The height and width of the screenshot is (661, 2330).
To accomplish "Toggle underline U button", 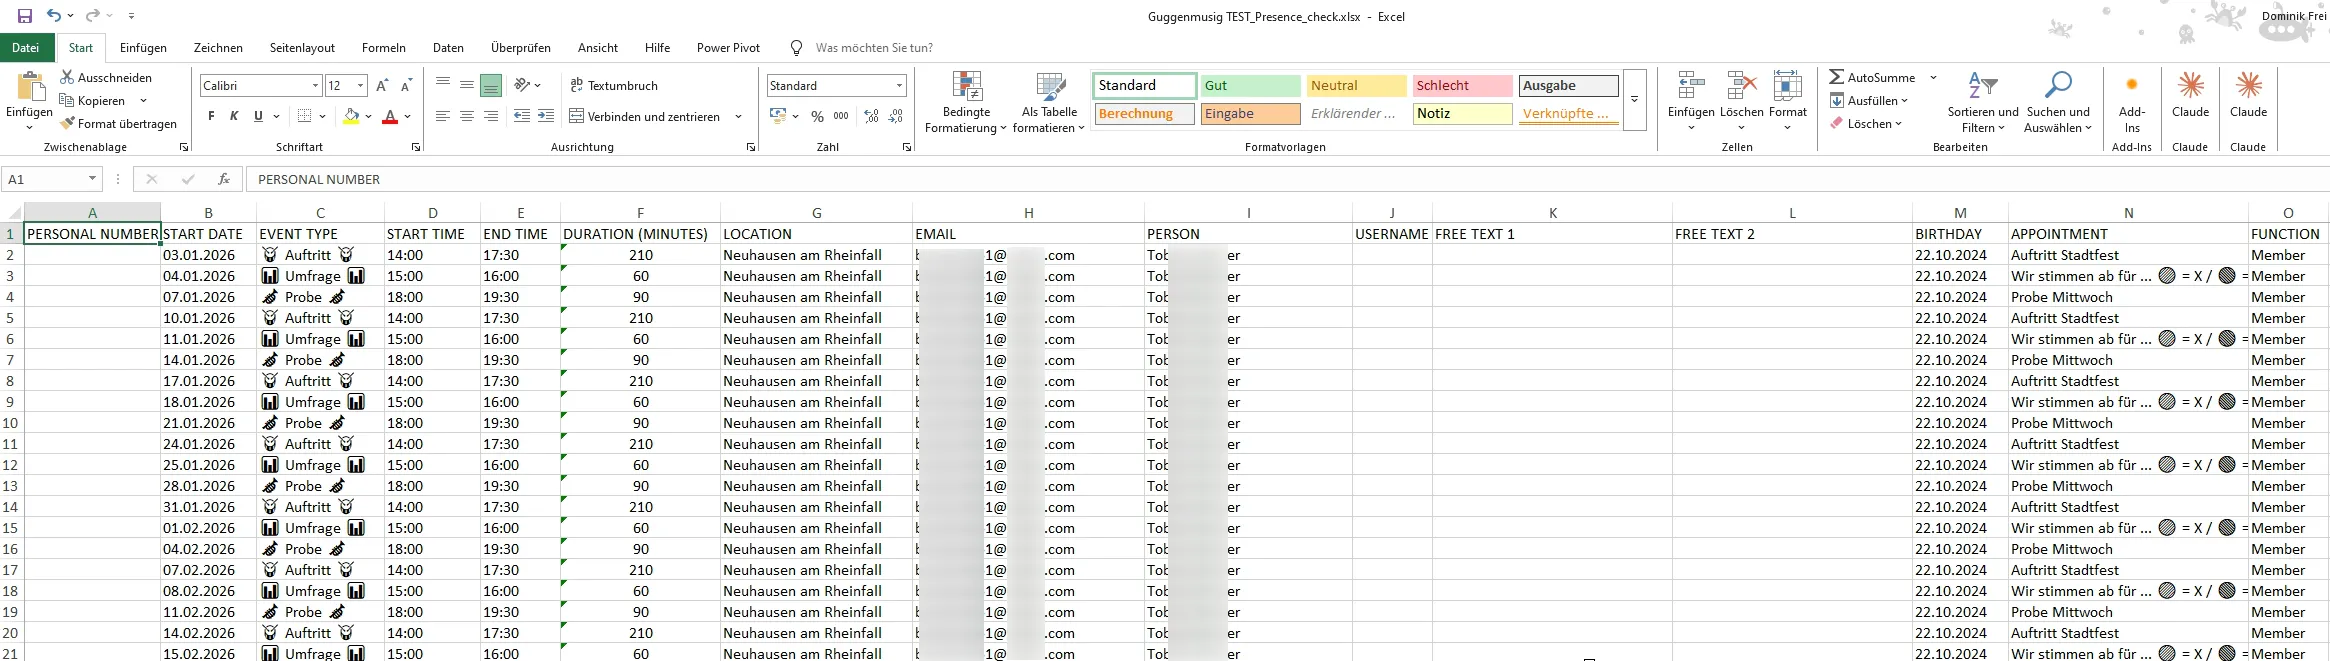I will [258, 116].
